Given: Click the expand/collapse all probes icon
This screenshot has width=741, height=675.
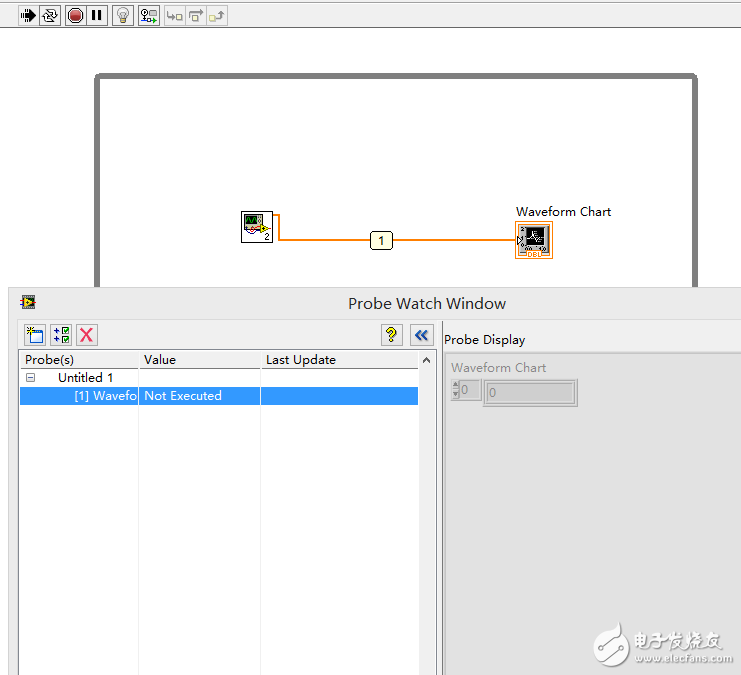Looking at the screenshot, I should (x=61, y=335).
